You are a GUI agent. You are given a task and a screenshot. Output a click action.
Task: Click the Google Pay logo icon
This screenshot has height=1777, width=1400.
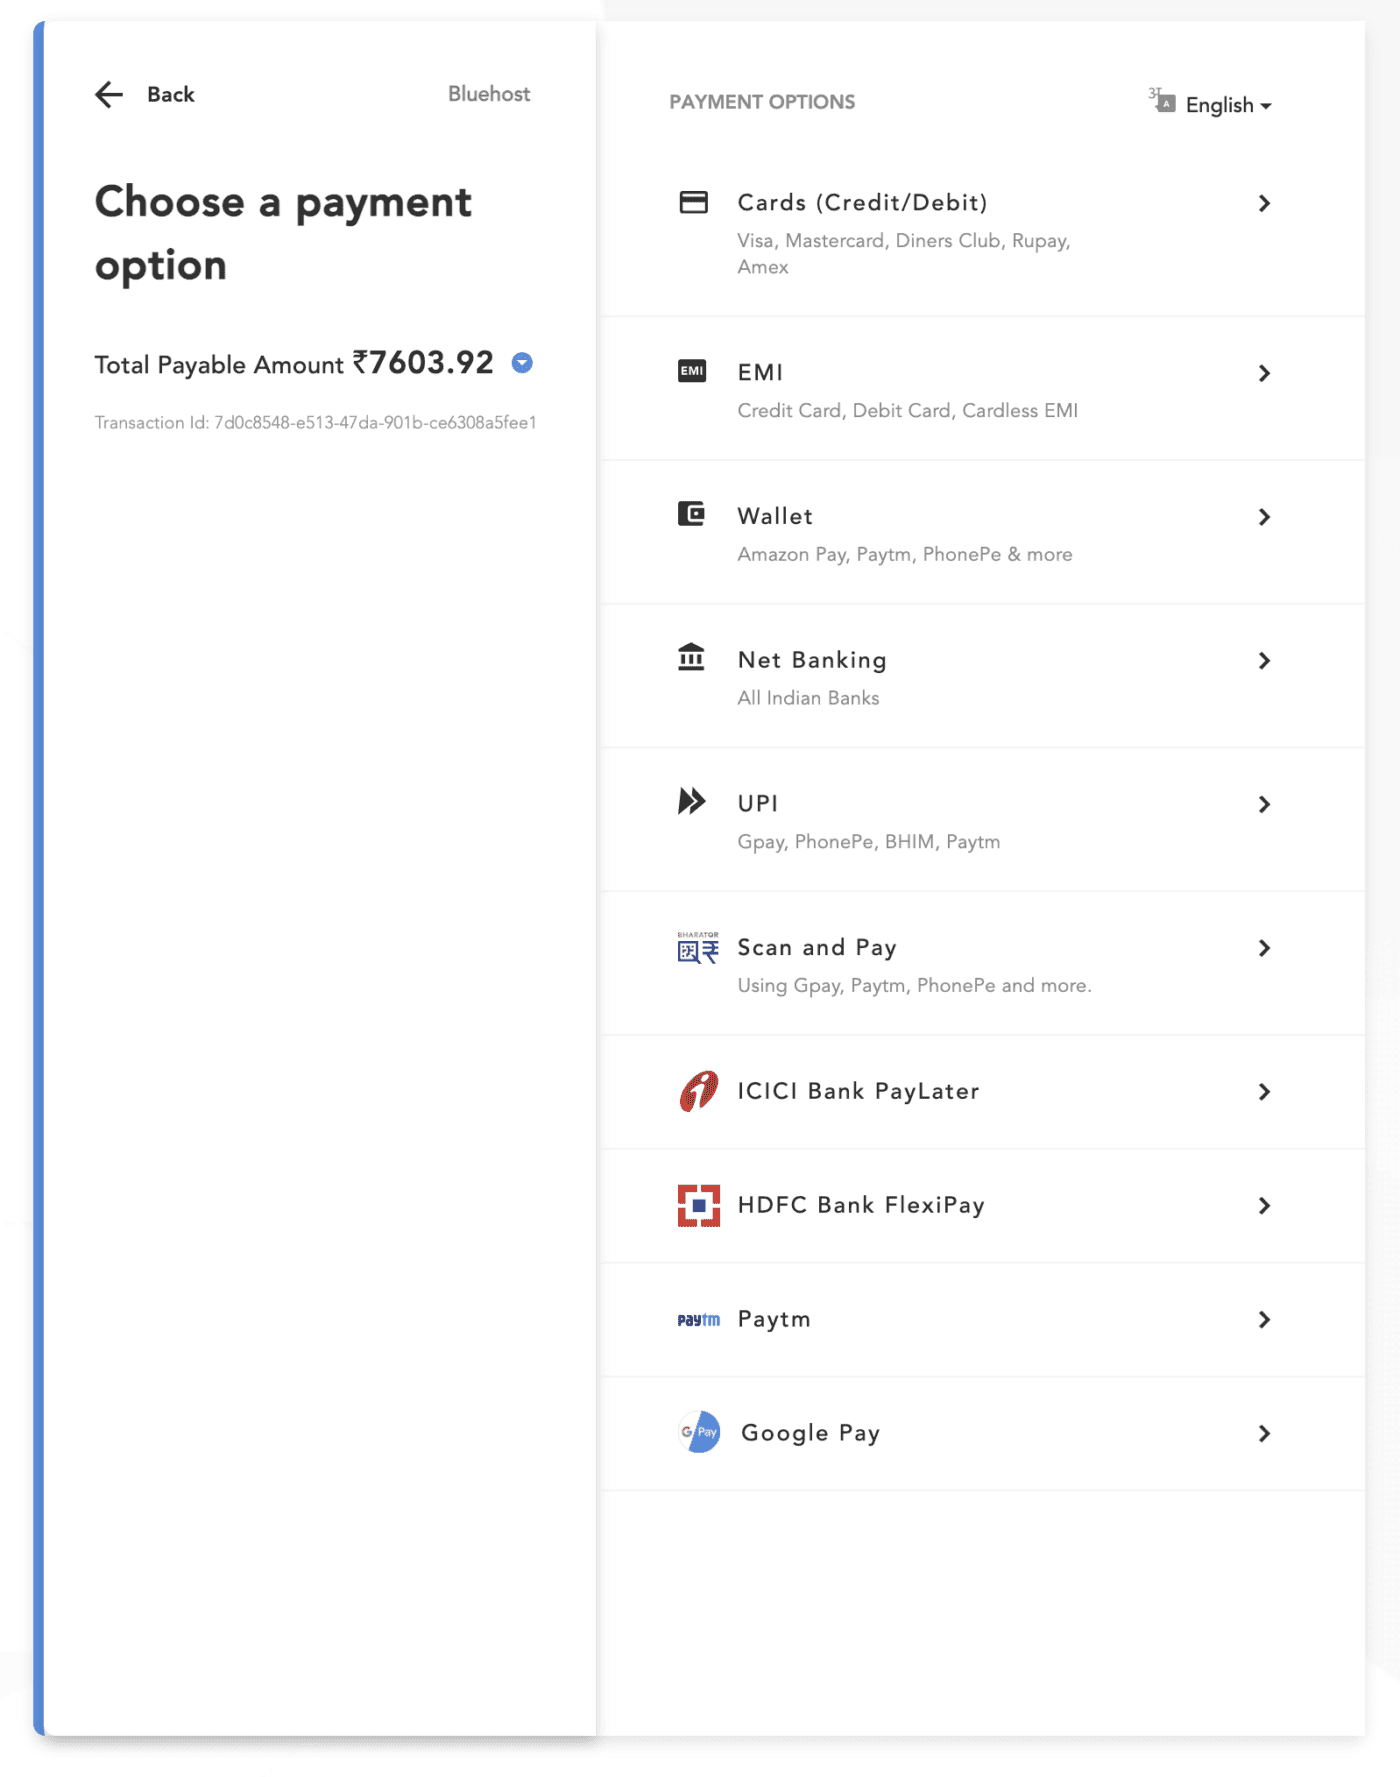point(699,1432)
